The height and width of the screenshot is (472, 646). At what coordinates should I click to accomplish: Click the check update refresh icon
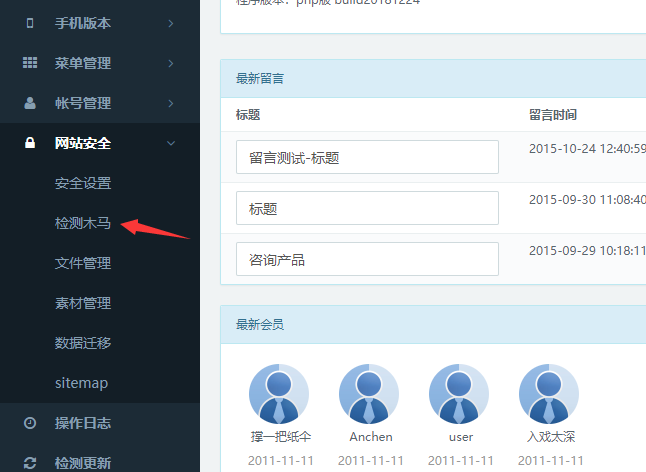30,463
